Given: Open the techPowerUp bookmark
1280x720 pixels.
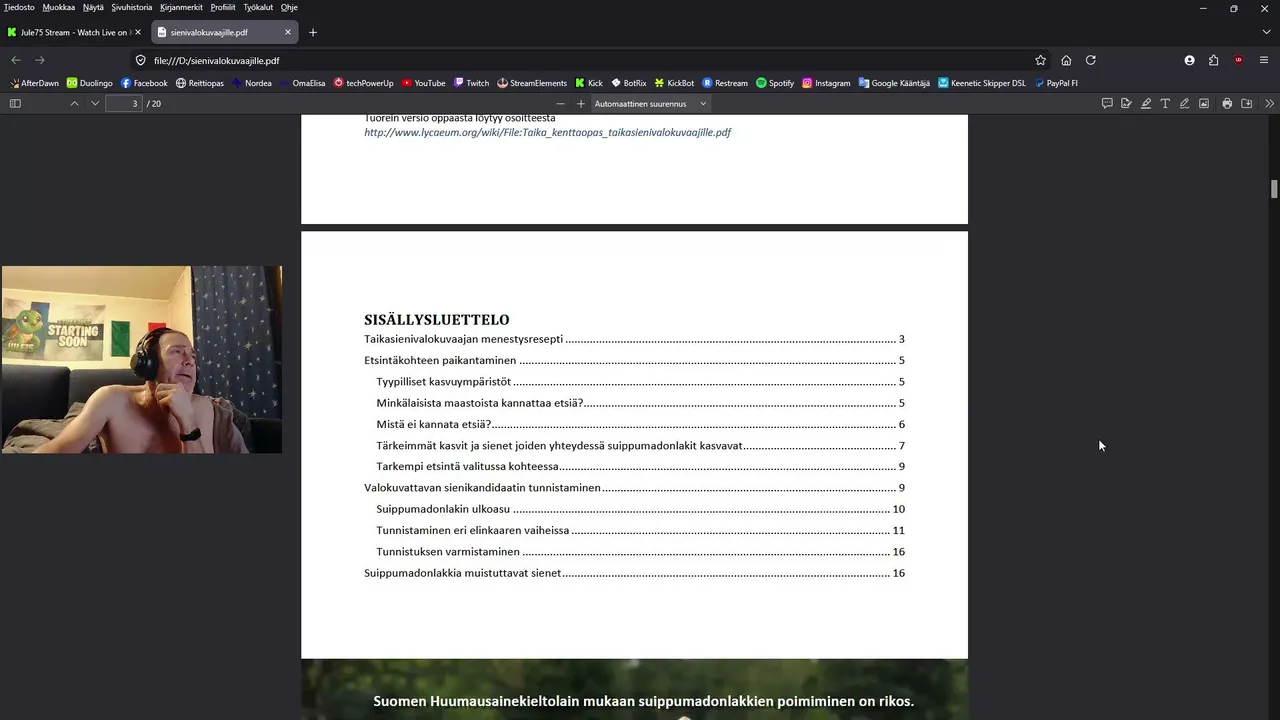Looking at the screenshot, I should [x=363, y=83].
